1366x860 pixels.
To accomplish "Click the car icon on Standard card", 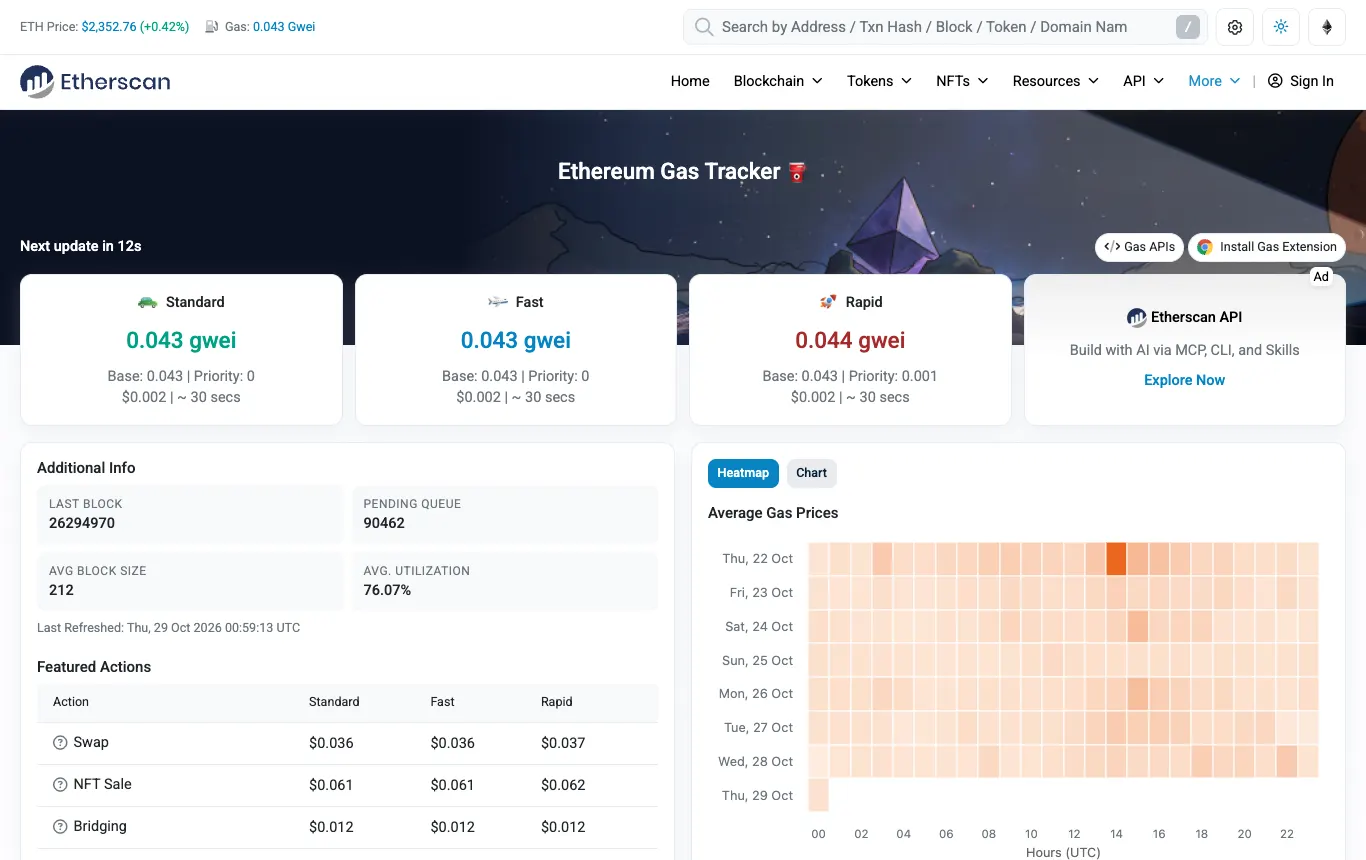I will point(148,302).
